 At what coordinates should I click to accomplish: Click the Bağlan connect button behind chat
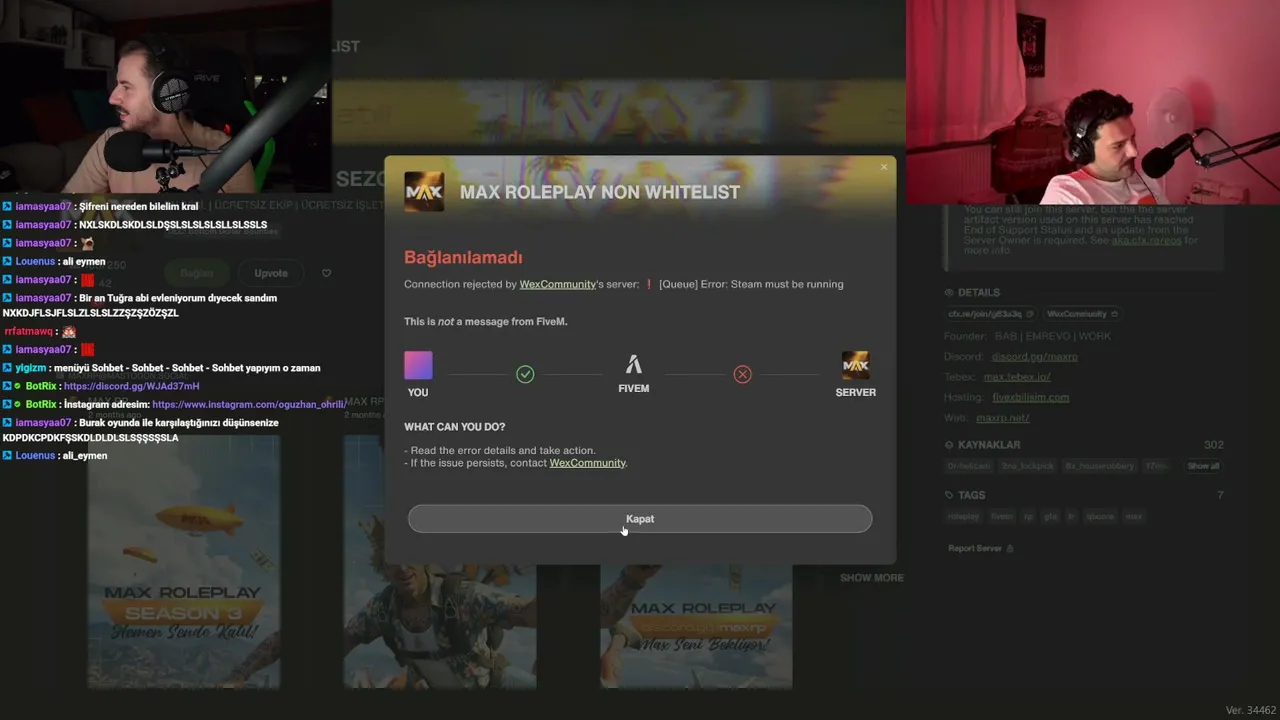pyautogui.click(x=197, y=273)
